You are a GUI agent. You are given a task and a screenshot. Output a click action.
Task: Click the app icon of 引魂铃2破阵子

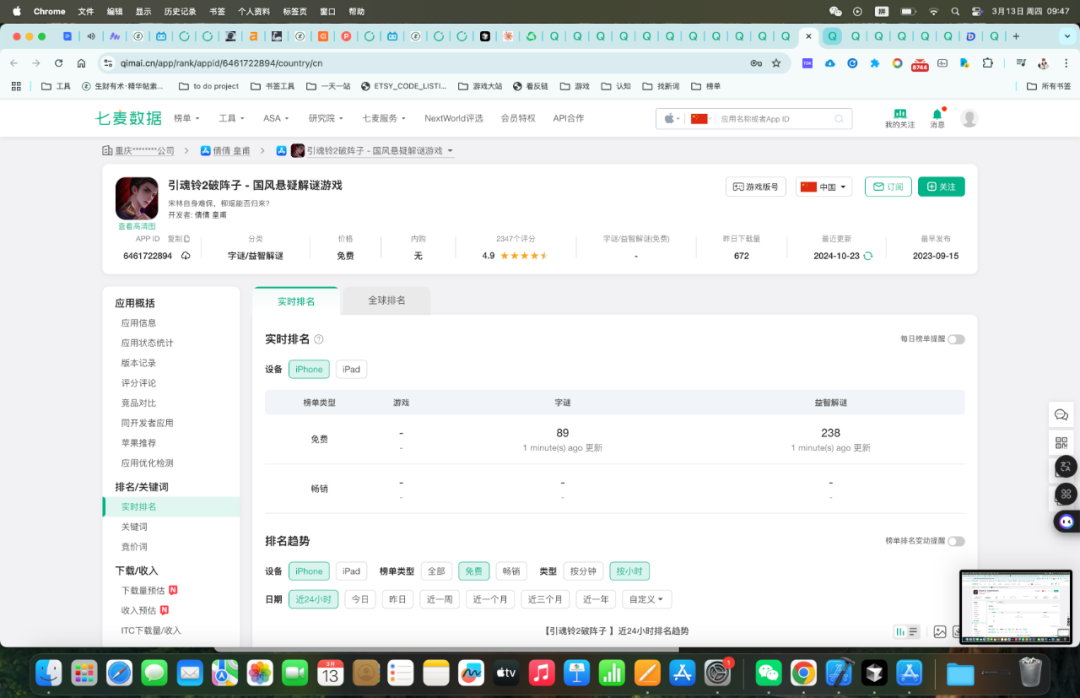[x=136, y=198]
